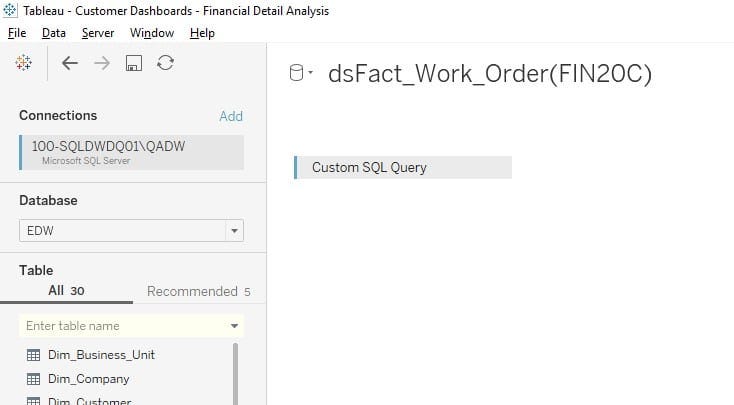
Task: Select the Custom SQL Query object
Action: coord(403,168)
